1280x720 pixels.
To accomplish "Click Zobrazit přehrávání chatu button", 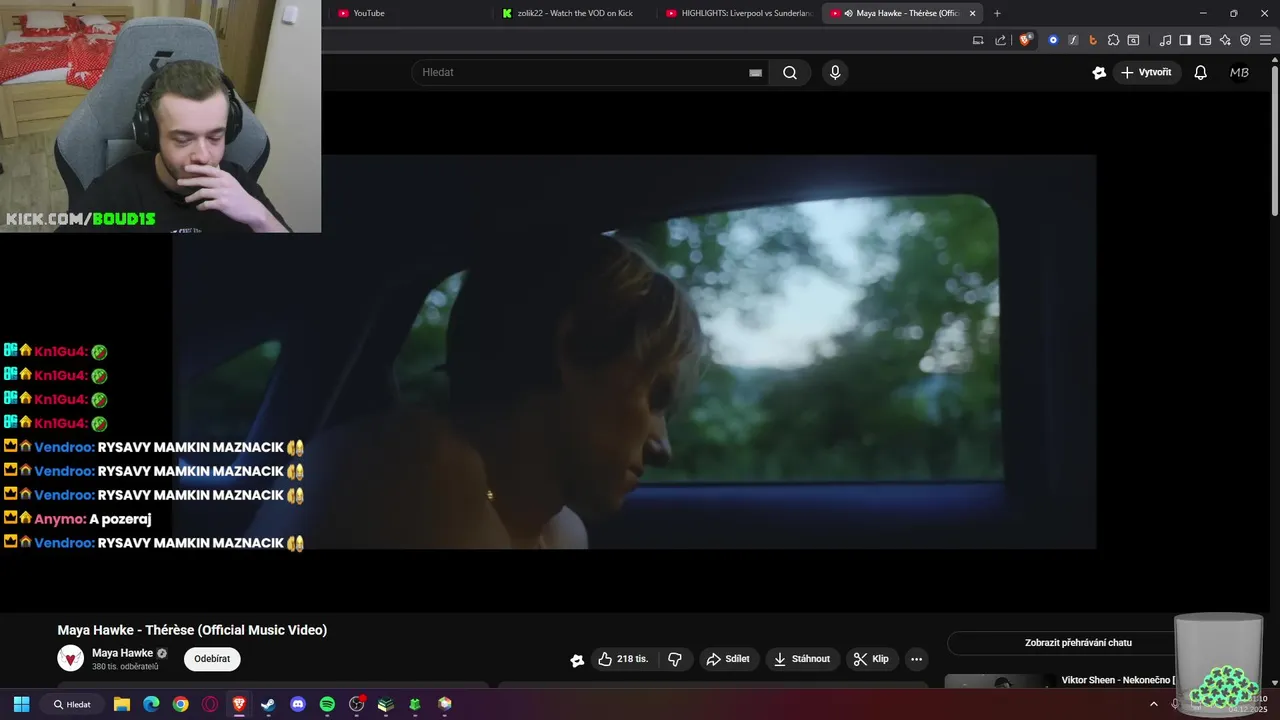I will [1078, 643].
